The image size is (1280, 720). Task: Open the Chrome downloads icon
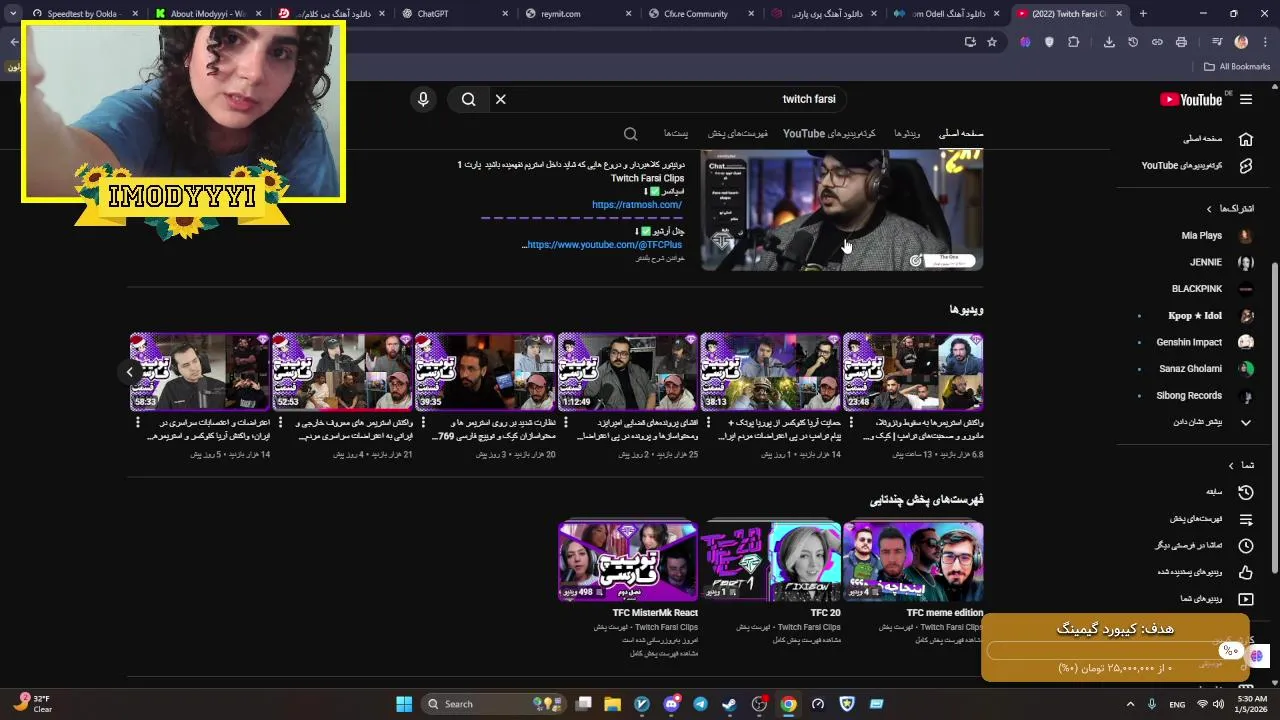click(x=1109, y=42)
